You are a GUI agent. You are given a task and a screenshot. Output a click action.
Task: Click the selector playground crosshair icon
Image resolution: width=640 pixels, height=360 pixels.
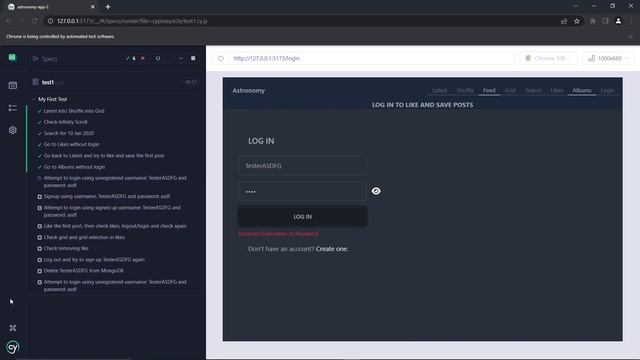point(221,58)
